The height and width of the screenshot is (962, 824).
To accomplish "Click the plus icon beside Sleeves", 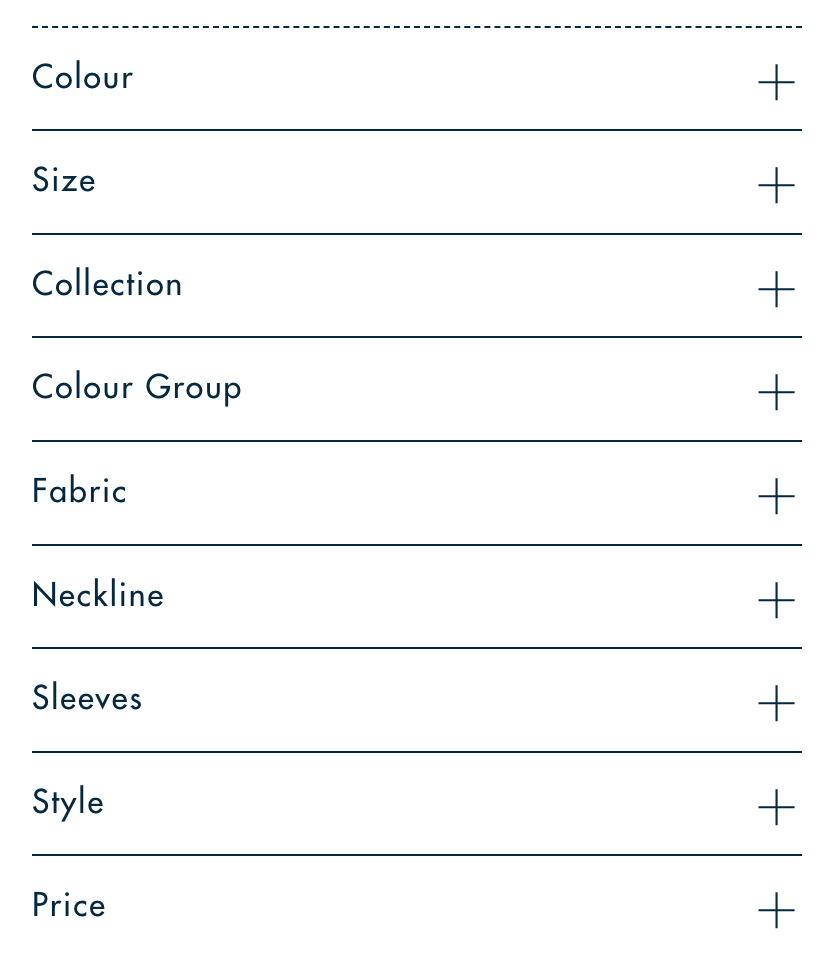I will point(776,703).
